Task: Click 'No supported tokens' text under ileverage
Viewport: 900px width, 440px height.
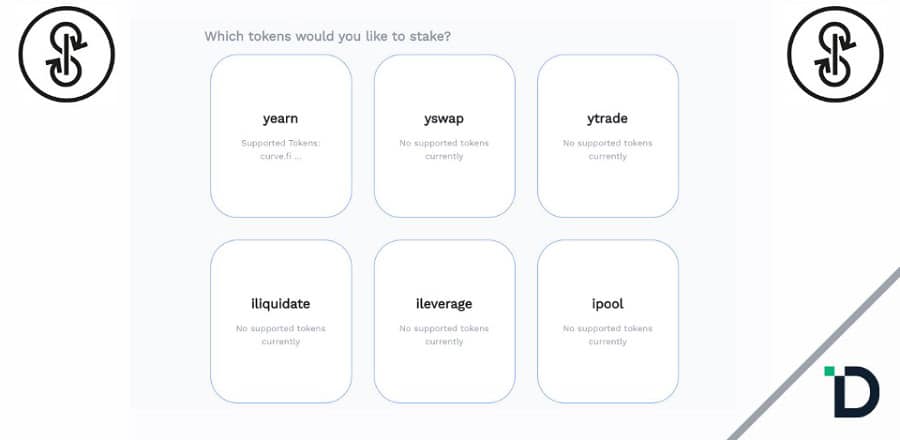Action: [444, 328]
